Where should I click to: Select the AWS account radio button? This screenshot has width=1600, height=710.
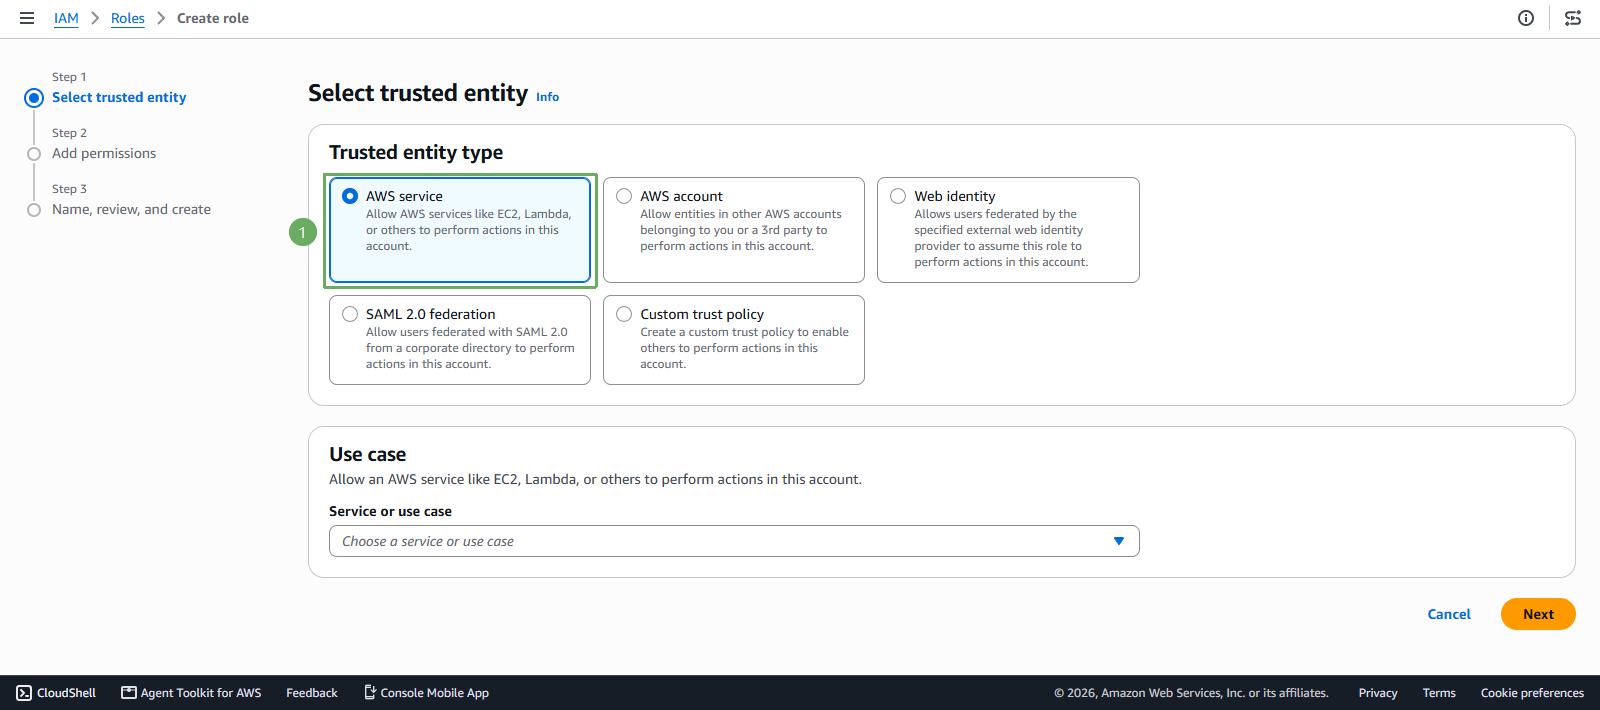pyautogui.click(x=624, y=196)
